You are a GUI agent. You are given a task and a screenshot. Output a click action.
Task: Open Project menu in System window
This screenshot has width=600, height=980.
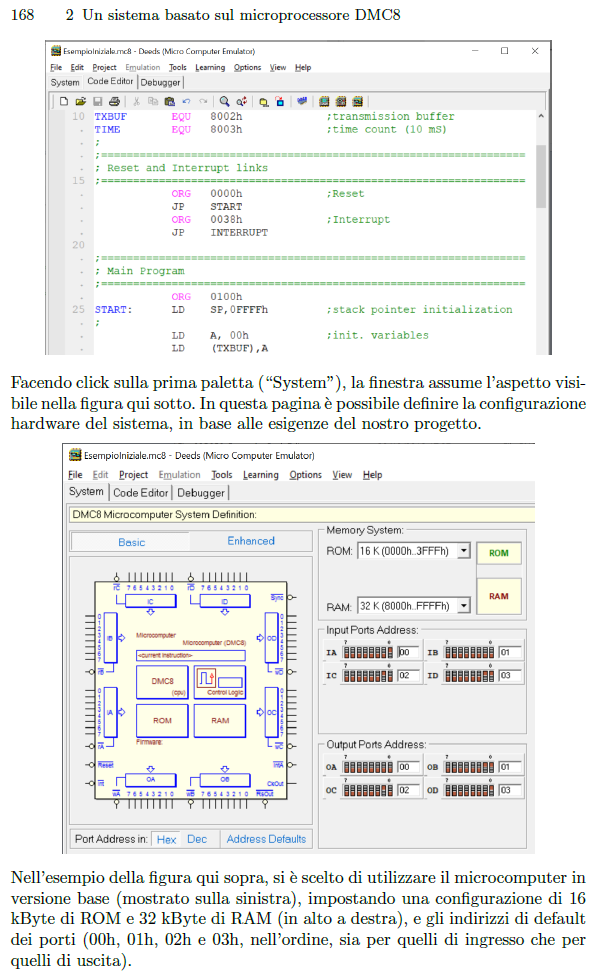(133, 475)
